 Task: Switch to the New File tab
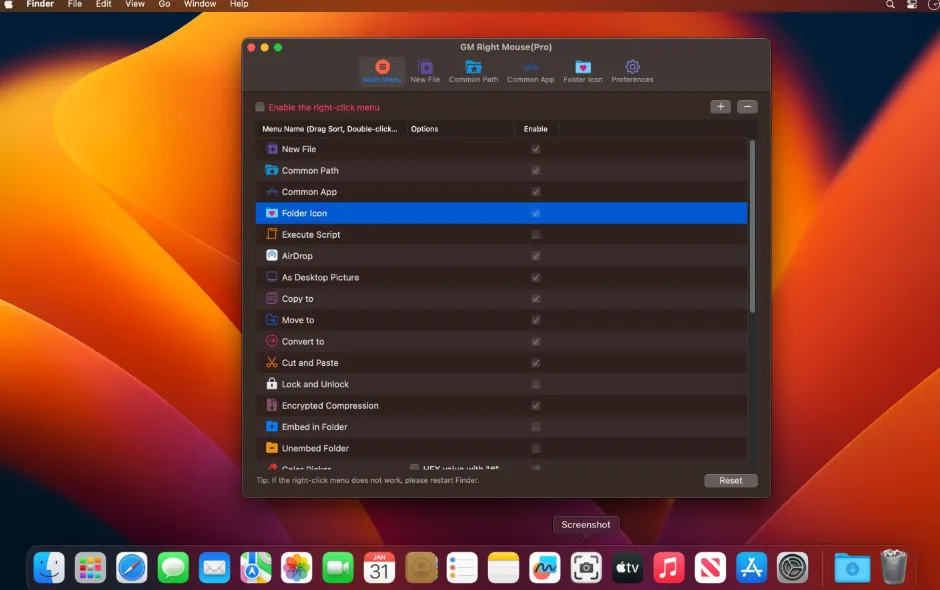coord(425,71)
